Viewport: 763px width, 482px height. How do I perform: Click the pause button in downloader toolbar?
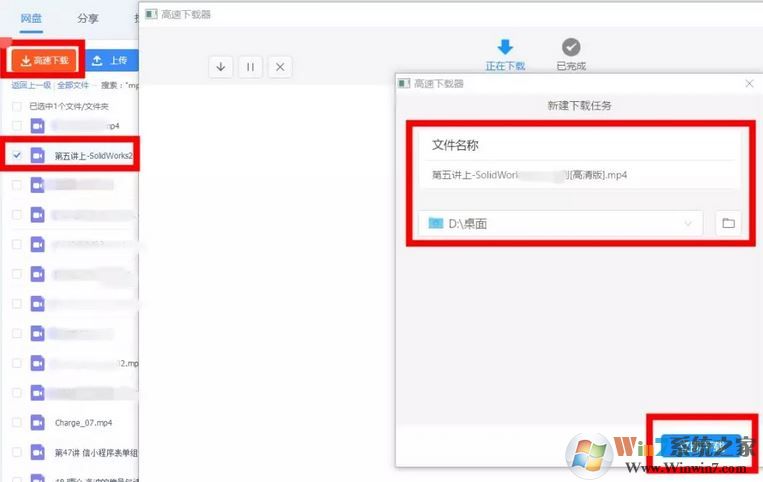tap(250, 67)
